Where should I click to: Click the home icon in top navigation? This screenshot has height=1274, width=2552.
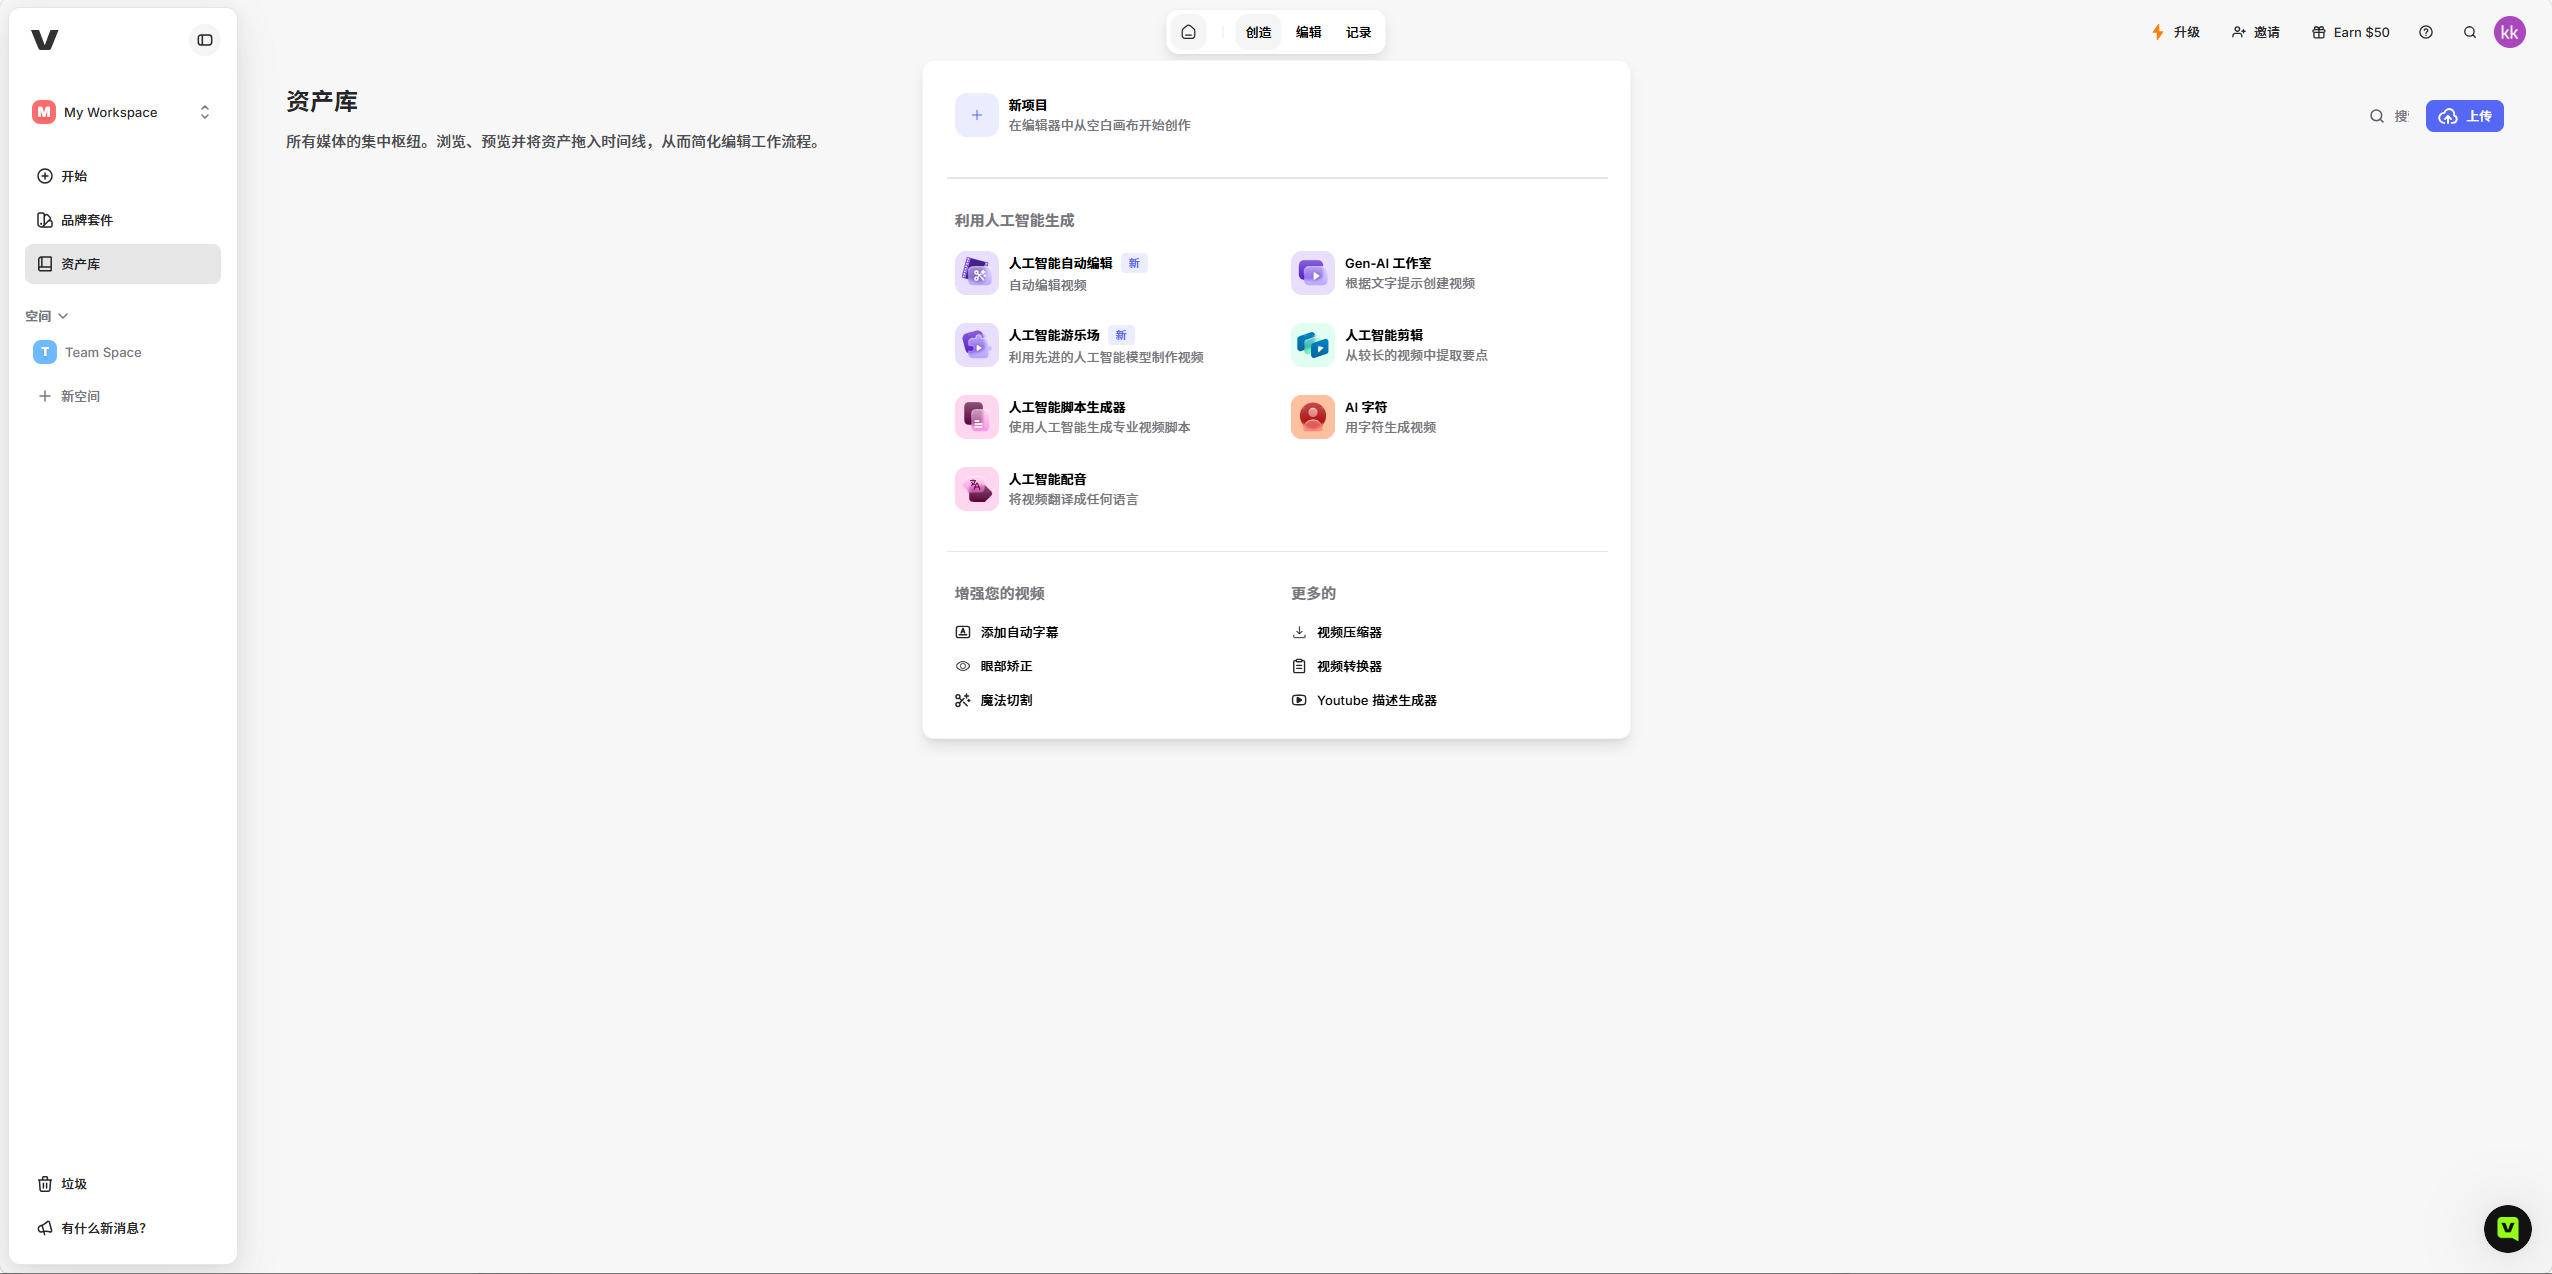[1188, 32]
